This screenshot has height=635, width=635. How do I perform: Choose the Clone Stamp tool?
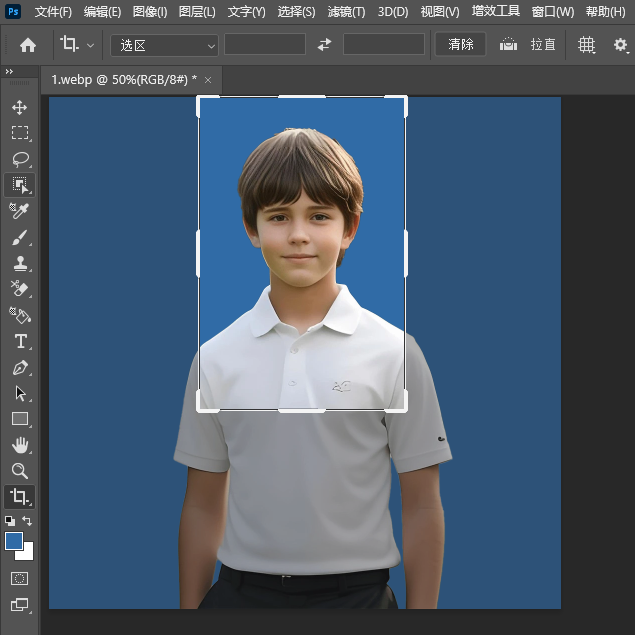pyautogui.click(x=19, y=264)
